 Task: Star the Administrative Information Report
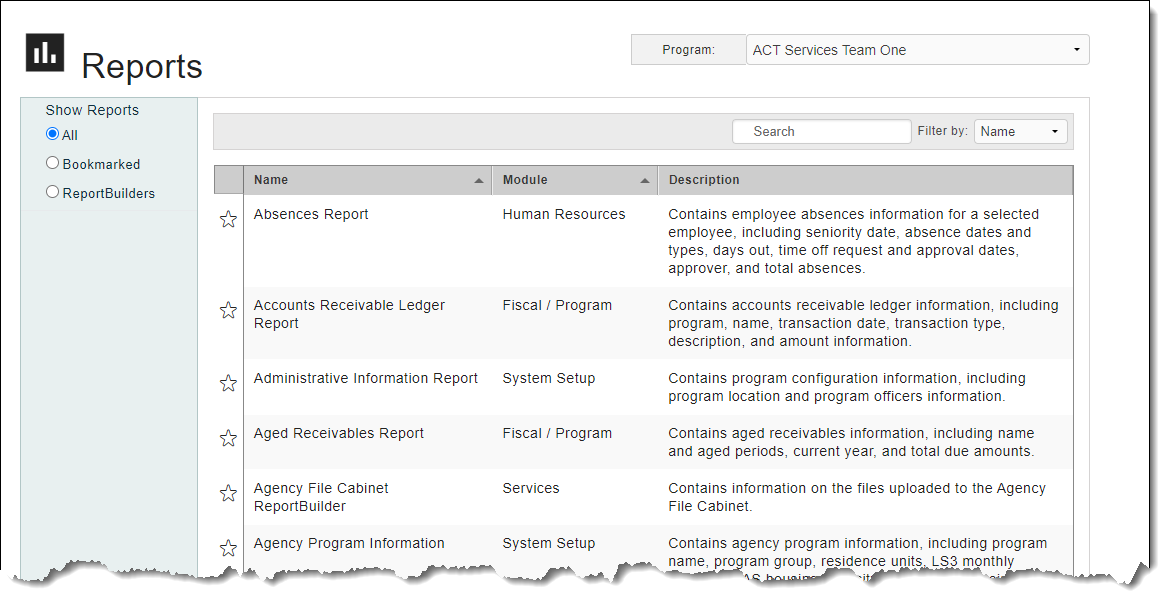pos(228,383)
